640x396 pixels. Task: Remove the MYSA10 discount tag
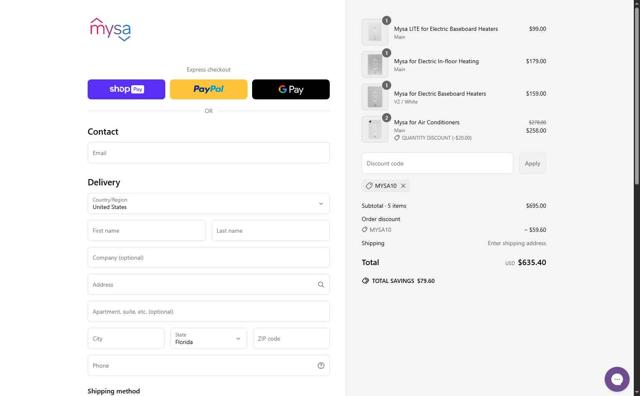(x=403, y=186)
